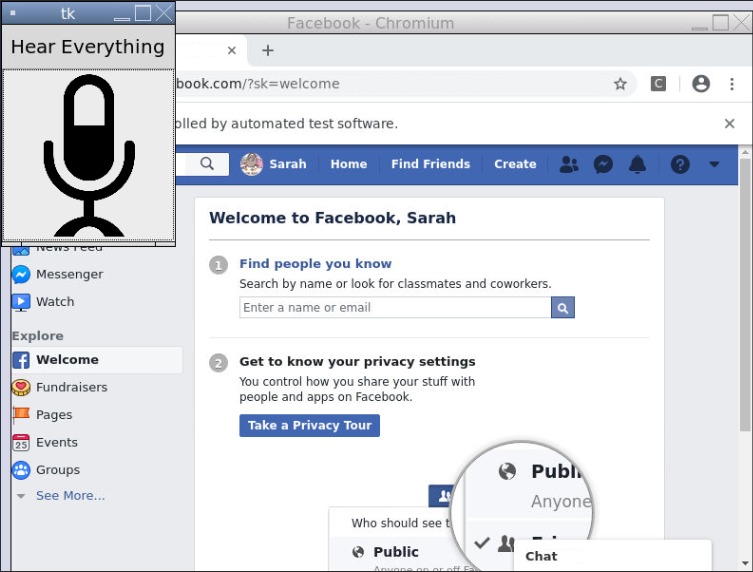
Task: Click Get to know your privacy settings
Action: (x=357, y=362)
